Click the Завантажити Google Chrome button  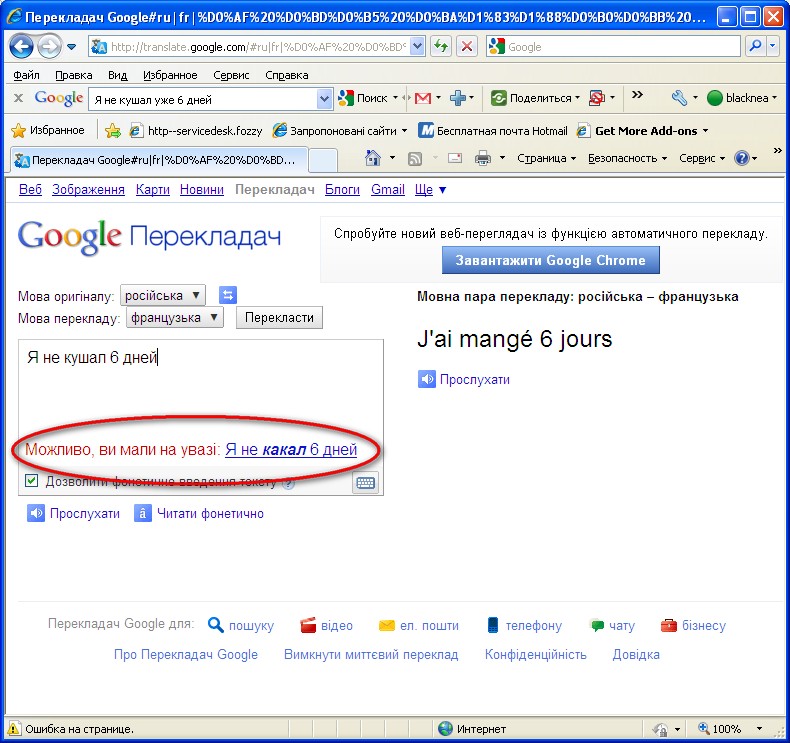click(550, 260)
